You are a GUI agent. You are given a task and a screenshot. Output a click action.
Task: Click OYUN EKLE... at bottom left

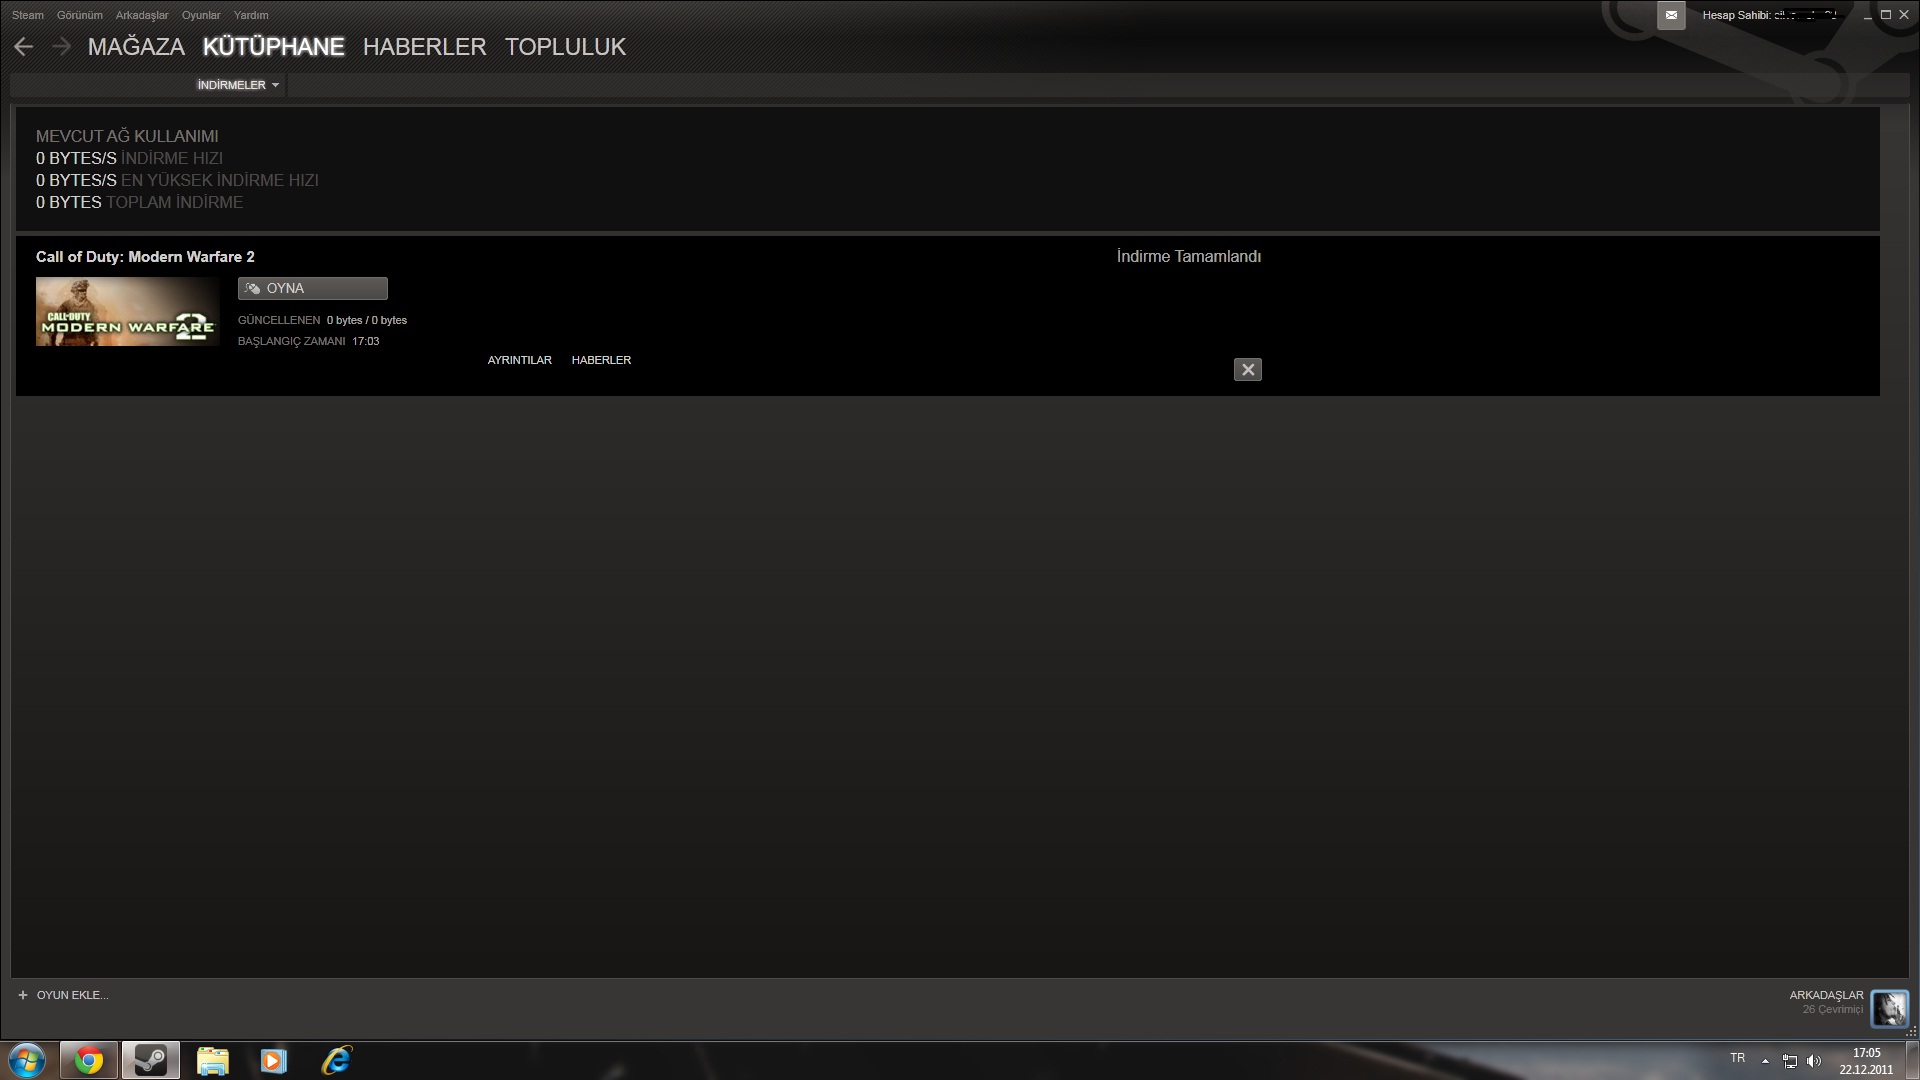click(x=72, y=995)
